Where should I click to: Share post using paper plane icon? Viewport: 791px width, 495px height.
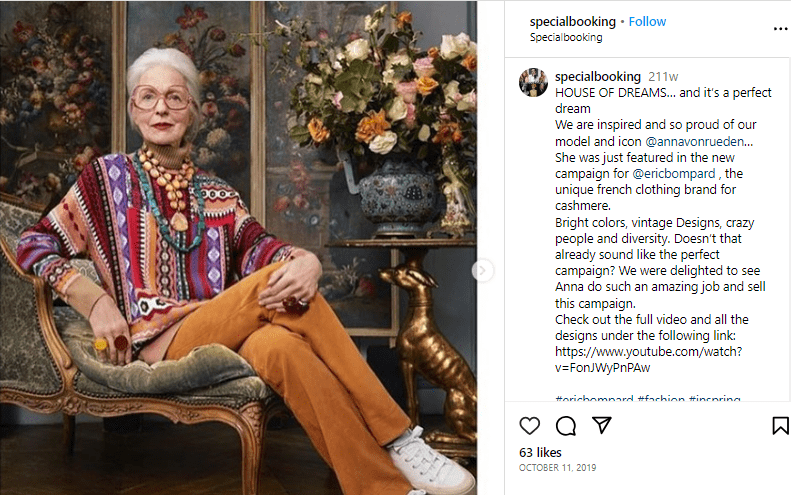tap(601, 425)
